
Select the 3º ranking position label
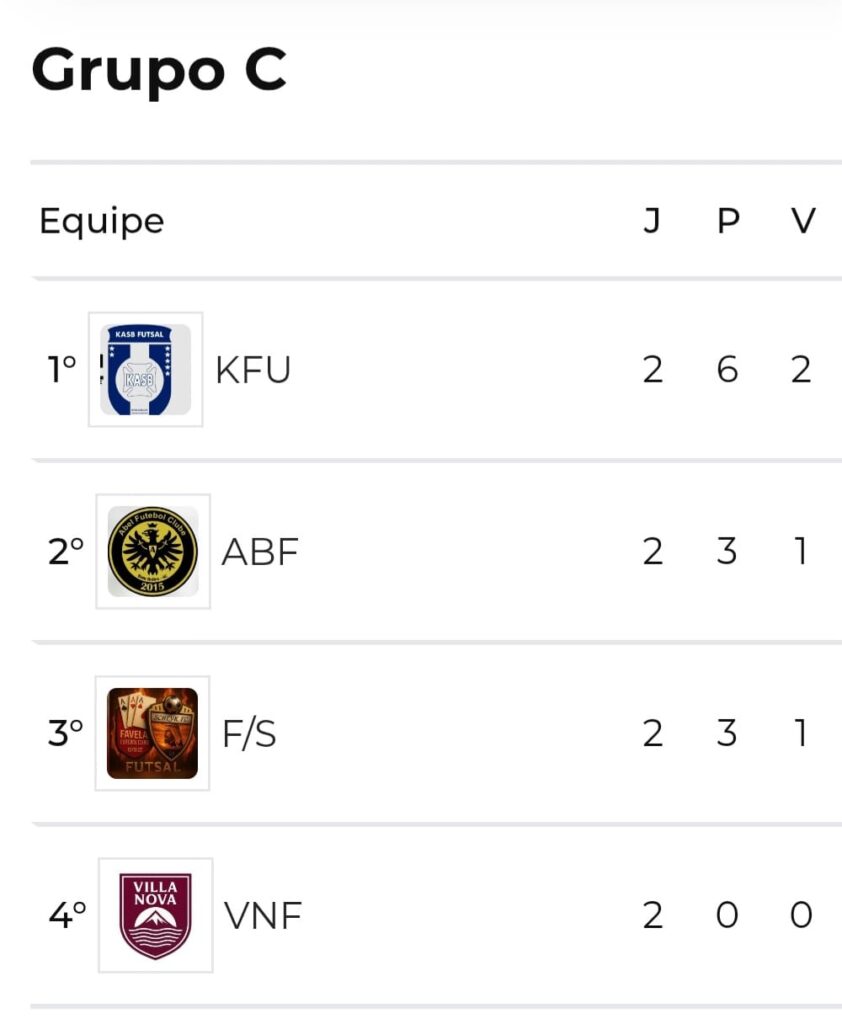[x=66, y=733]
